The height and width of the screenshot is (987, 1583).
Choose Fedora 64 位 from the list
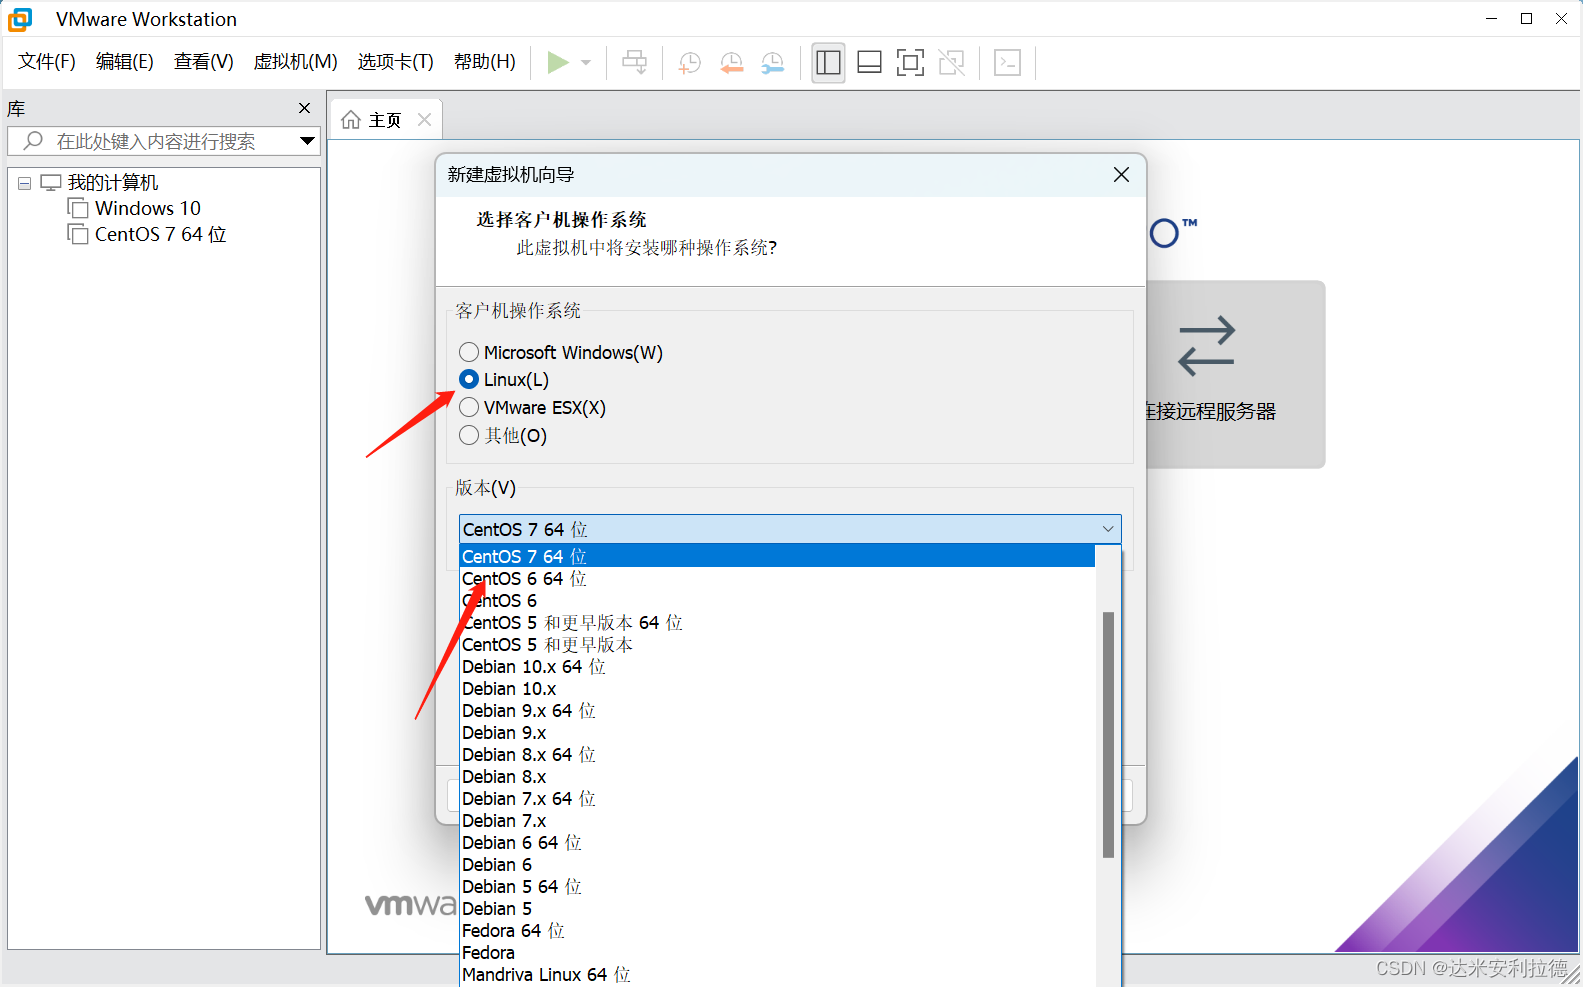[x=777, y=930]
